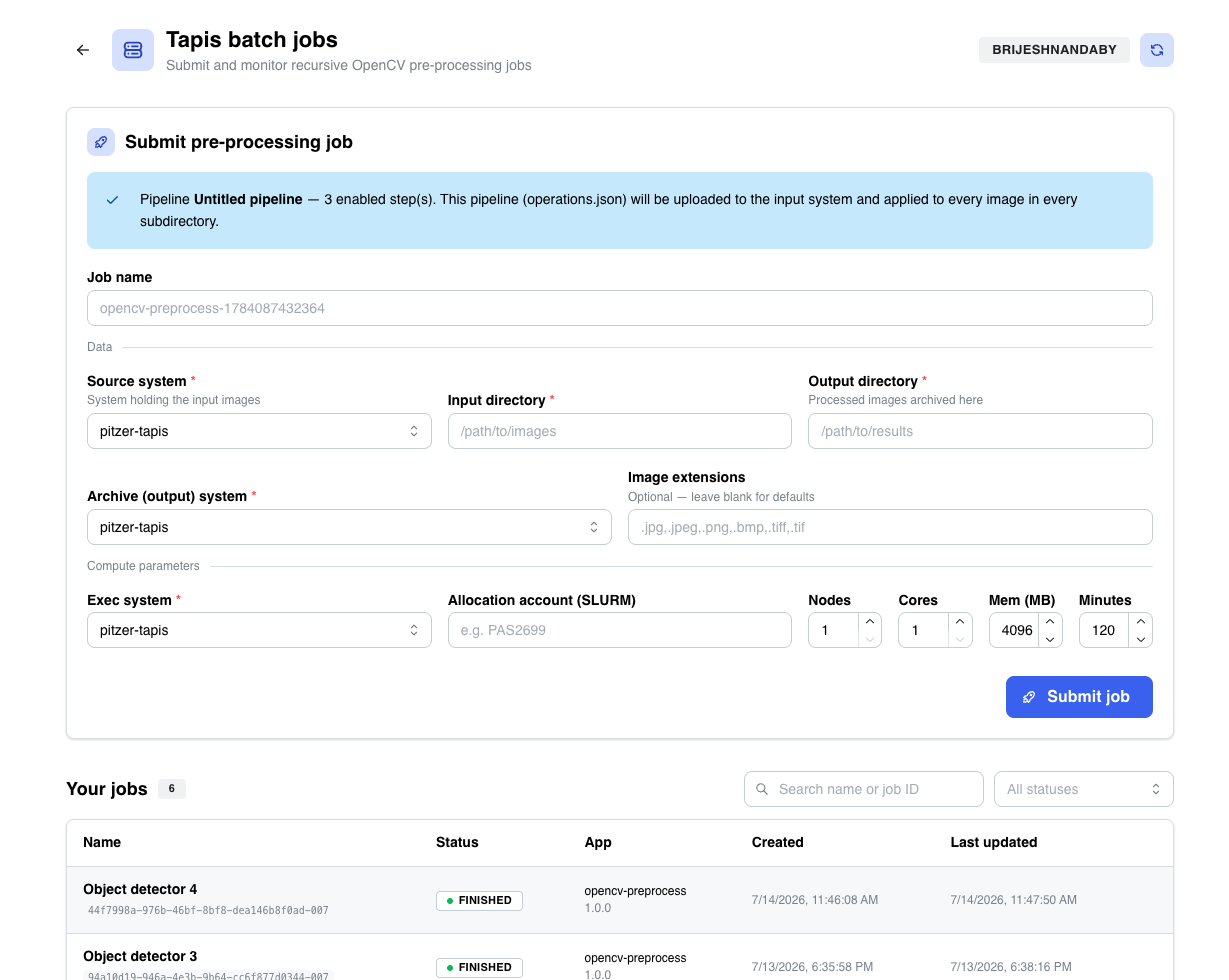This screenshot has height=980, width=1229.
Task: Click the rocket icon beside Submit pre-processing job
Action: [101, 142]
